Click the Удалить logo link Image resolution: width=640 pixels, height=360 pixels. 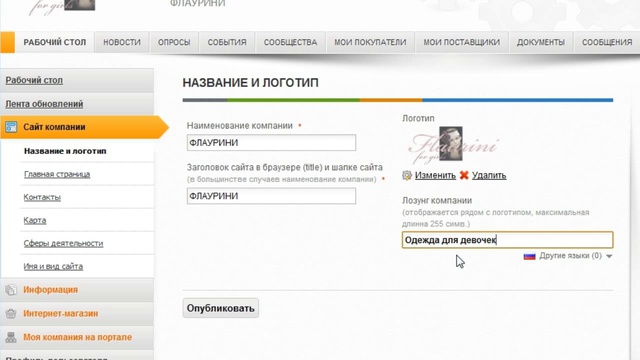click(489, 176)
